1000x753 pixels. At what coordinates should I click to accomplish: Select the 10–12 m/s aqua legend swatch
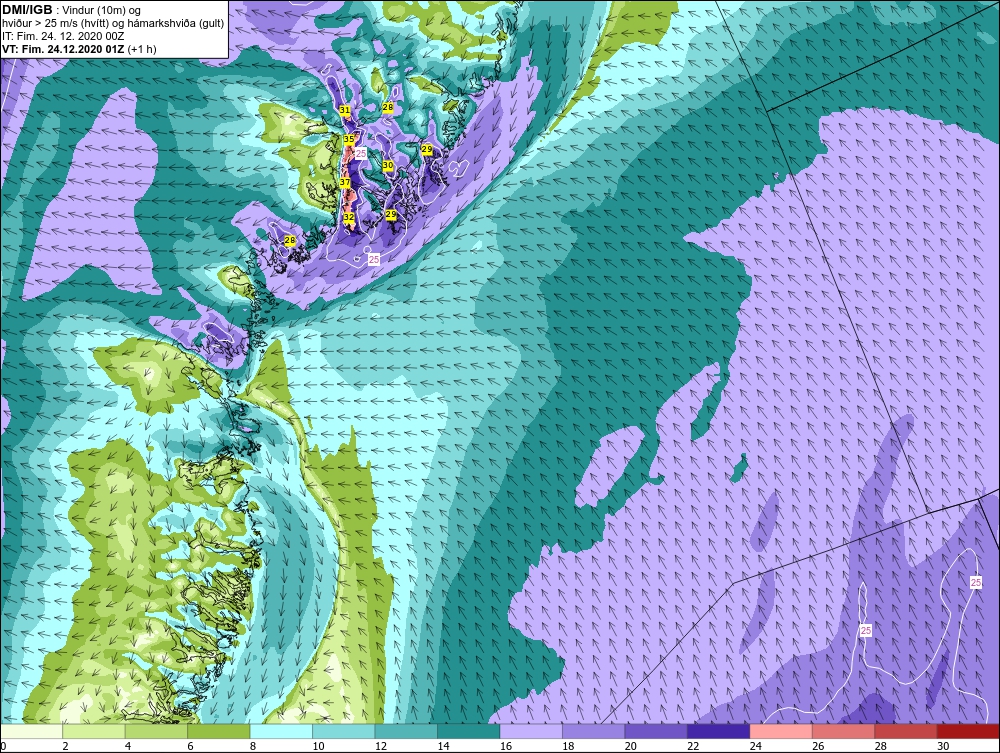344,731
